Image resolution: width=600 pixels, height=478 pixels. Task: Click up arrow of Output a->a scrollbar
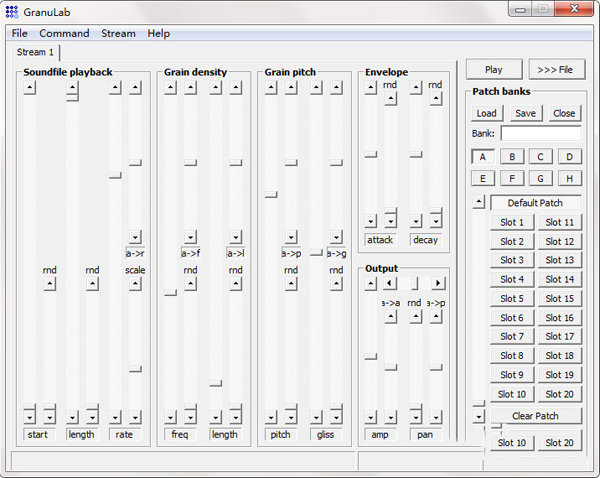click(390, 316)
